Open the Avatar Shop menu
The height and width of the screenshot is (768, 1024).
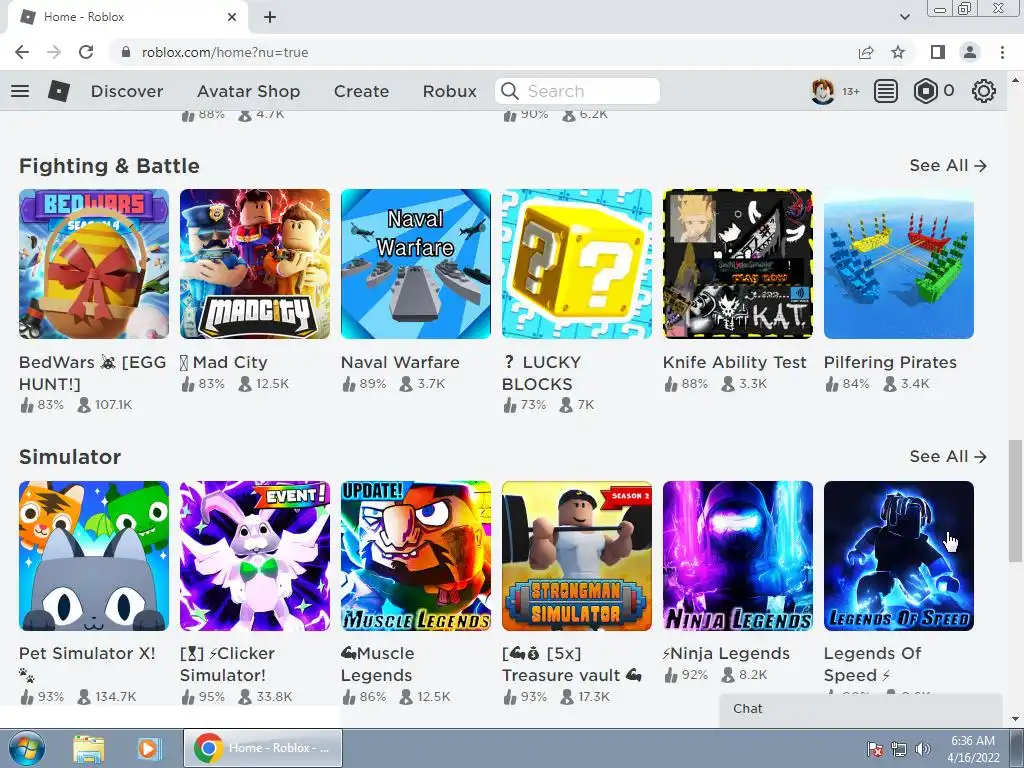pos(249,91)
